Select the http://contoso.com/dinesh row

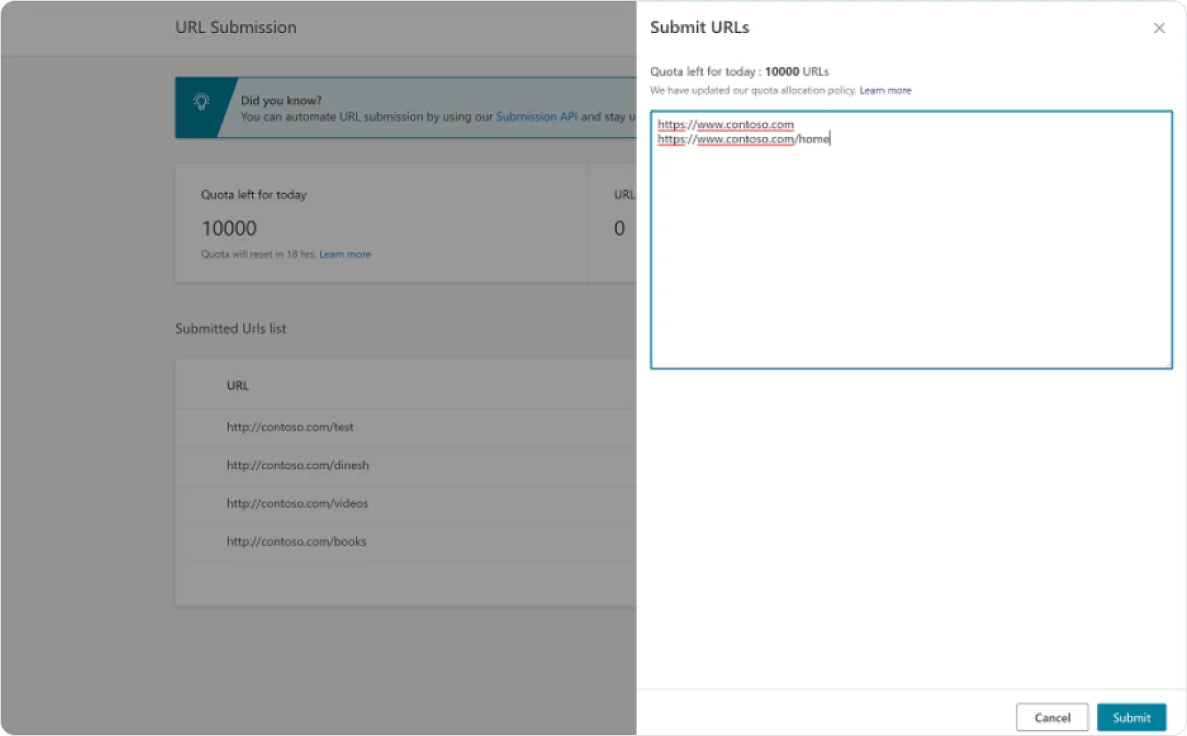406,466
